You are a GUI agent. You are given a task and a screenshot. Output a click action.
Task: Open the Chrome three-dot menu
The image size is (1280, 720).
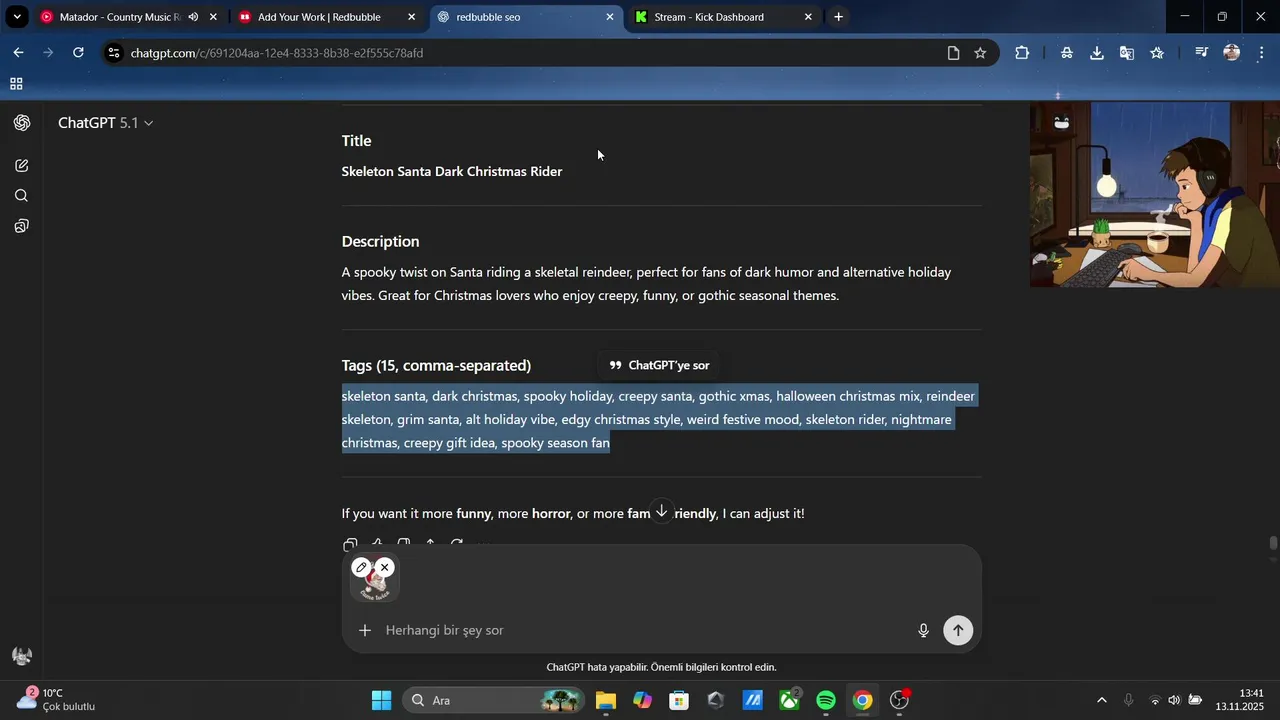point(1262,53)
